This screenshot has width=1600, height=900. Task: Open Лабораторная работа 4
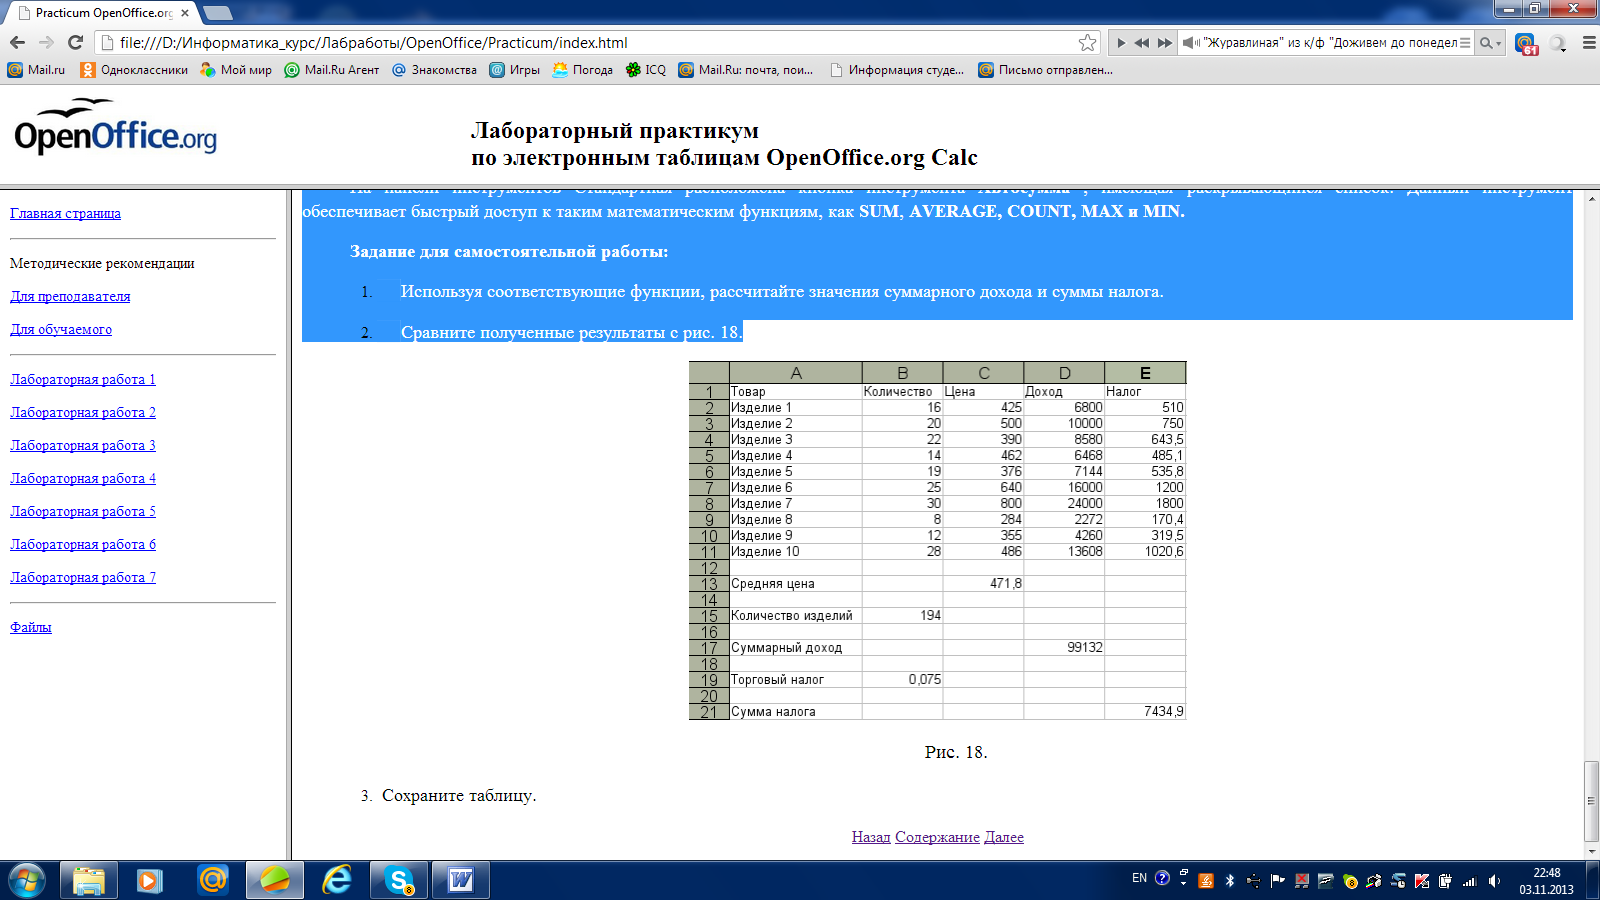tap(83, 478)
